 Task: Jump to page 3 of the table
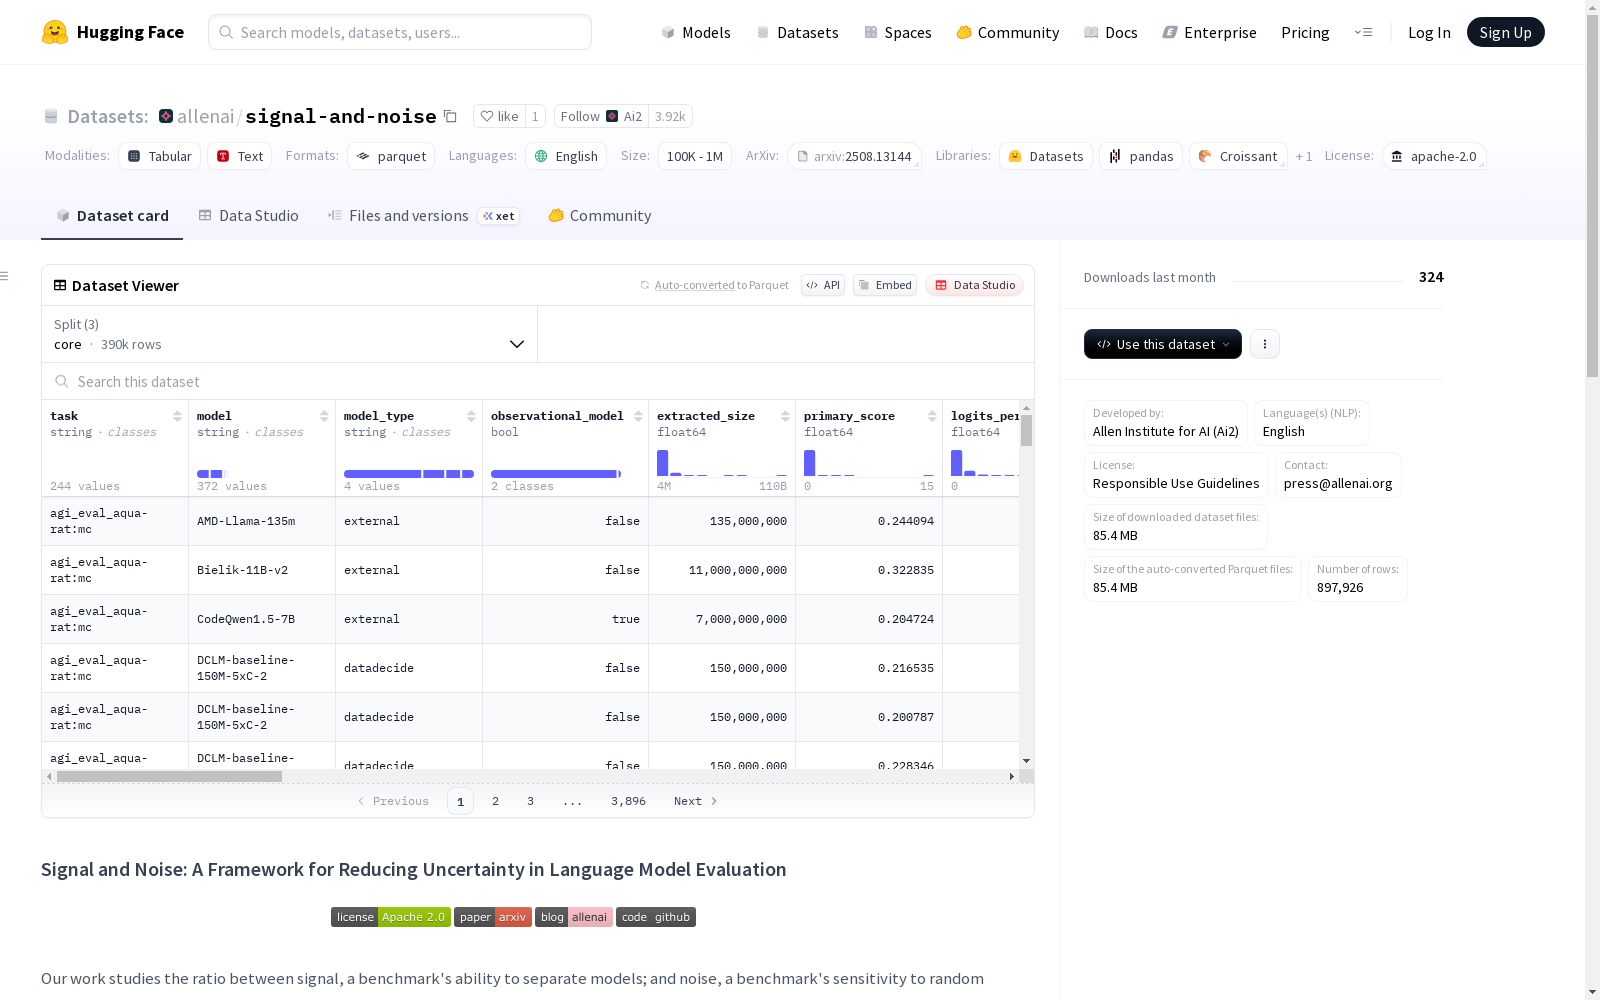(x=530, y=801)
